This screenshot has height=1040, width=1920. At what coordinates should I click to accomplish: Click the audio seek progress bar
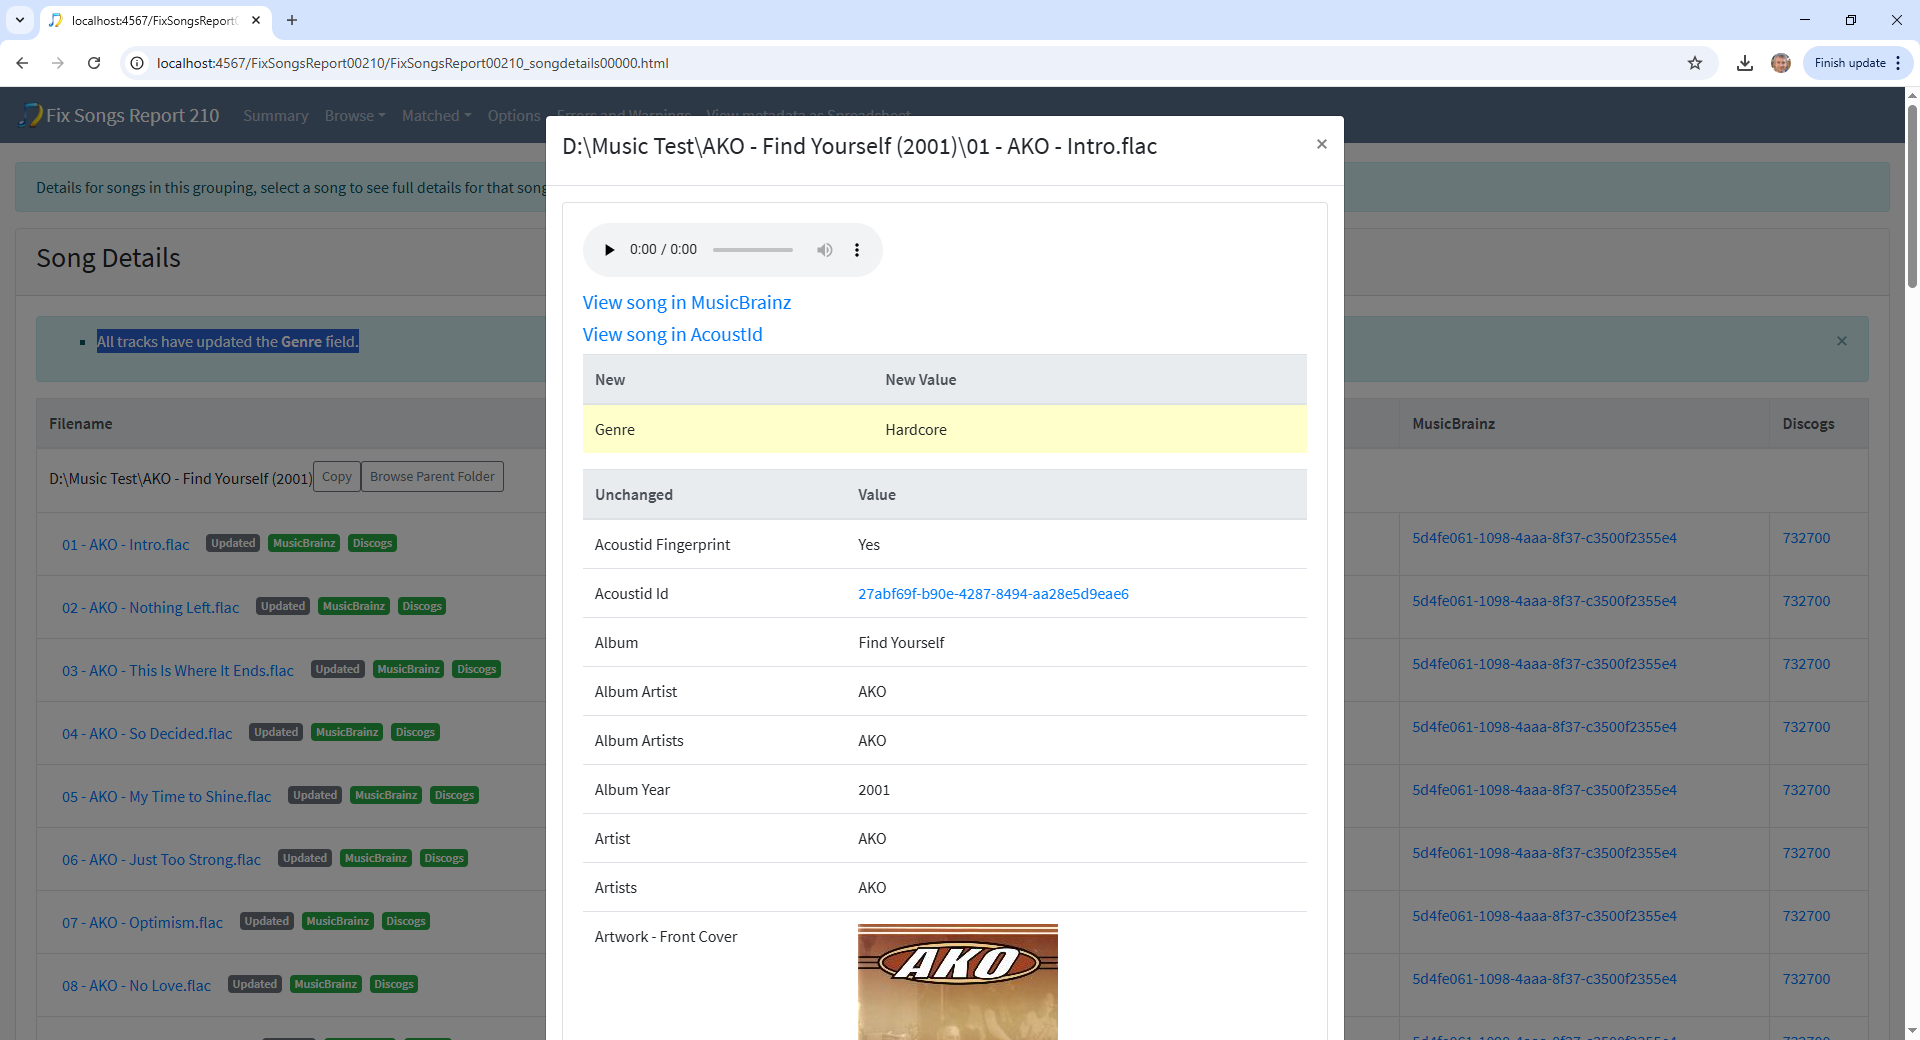(752, 250)
